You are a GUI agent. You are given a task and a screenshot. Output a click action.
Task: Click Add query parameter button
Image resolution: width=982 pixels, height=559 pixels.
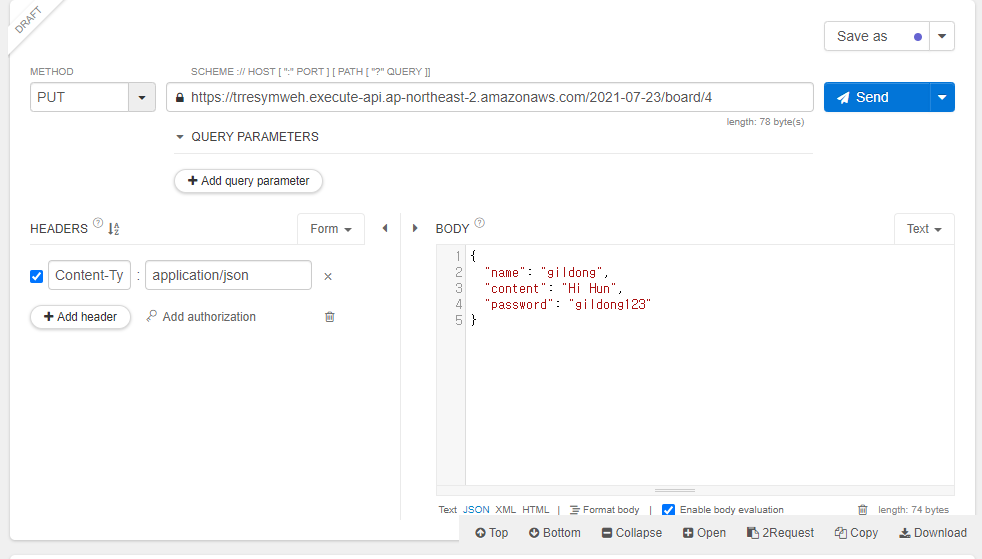point(248,181)
